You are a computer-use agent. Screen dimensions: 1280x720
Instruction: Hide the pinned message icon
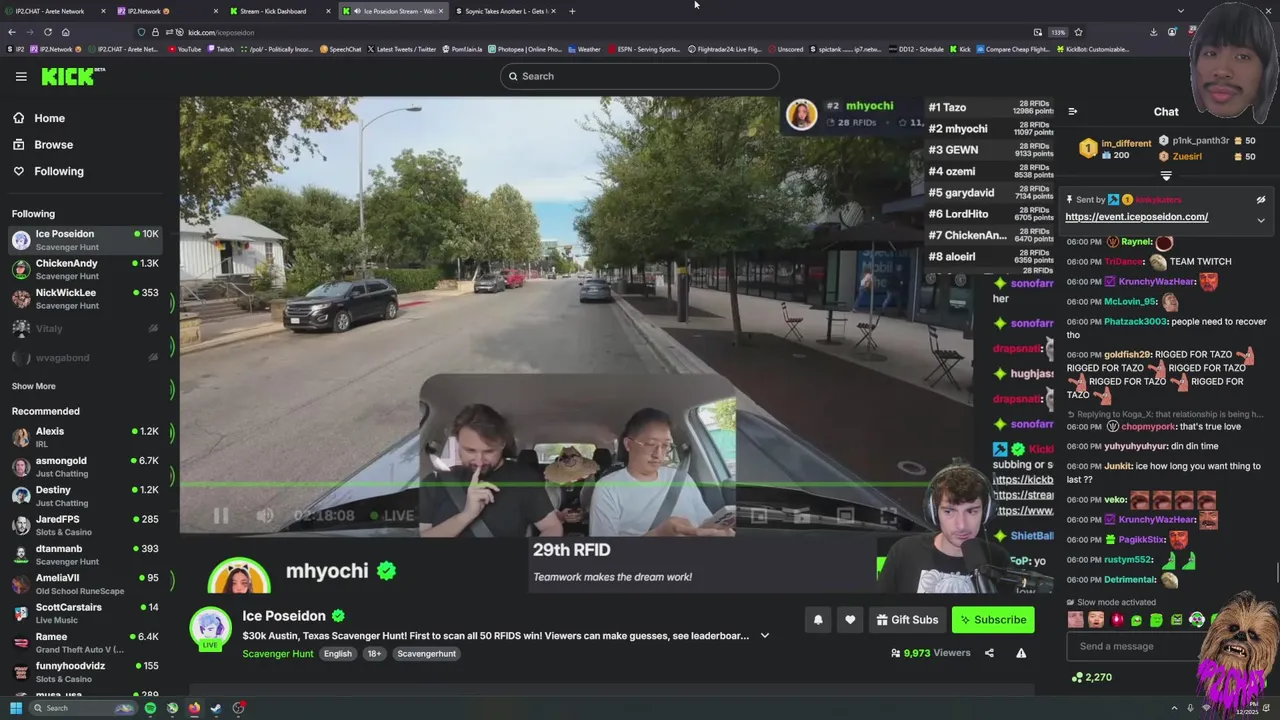pyautogui.click(x=1261, y=200)
